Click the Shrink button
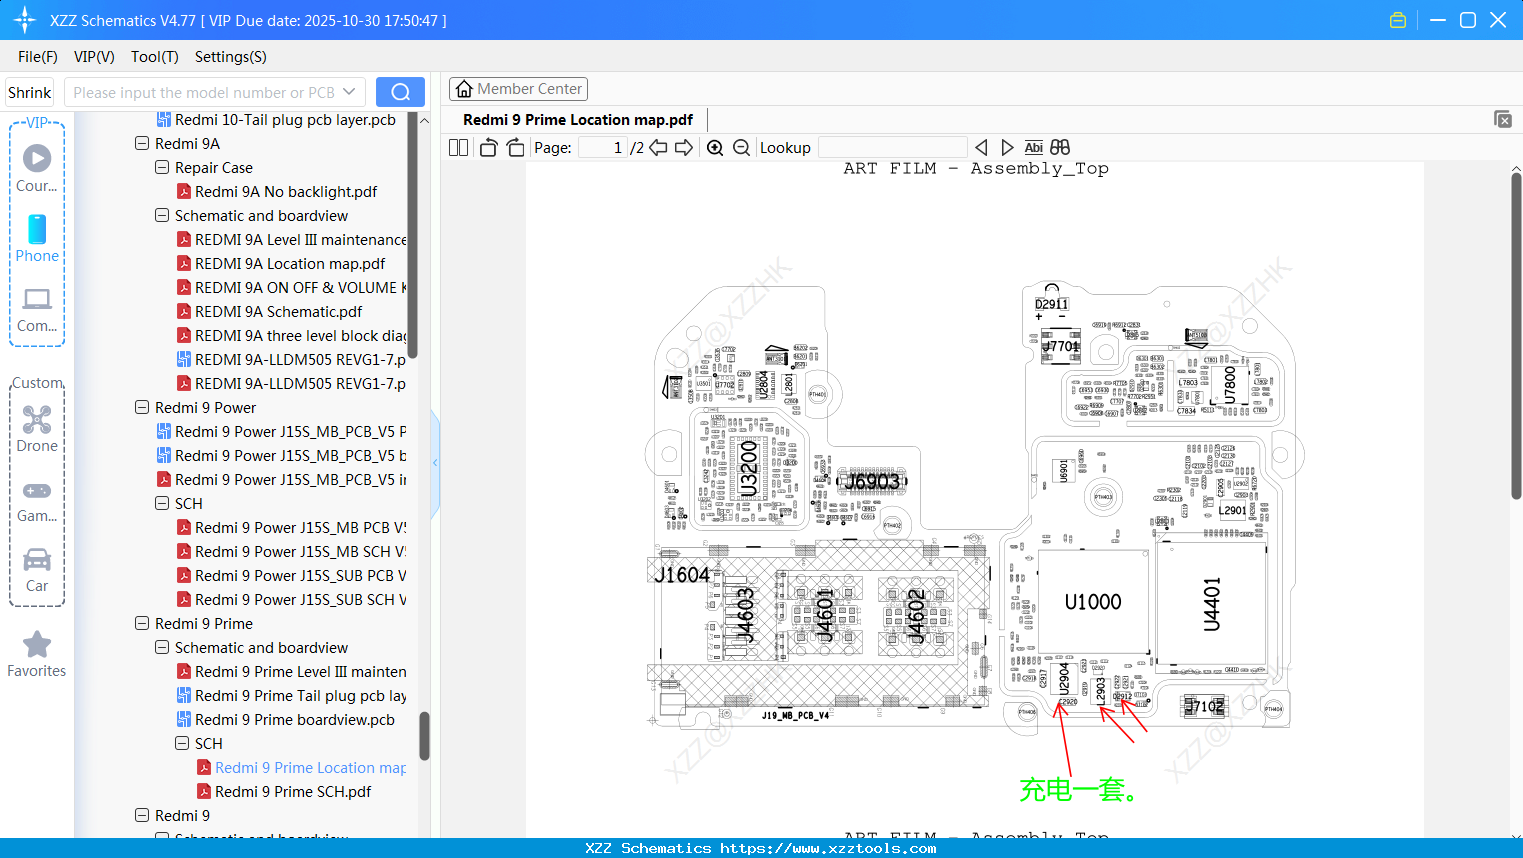1523x858 pixels. [x=30, y=92]
